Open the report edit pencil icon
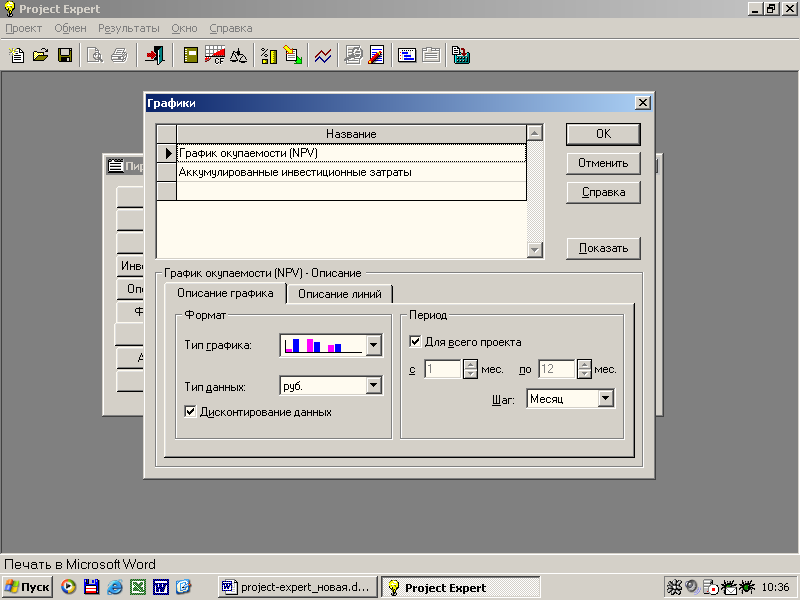 377,55
